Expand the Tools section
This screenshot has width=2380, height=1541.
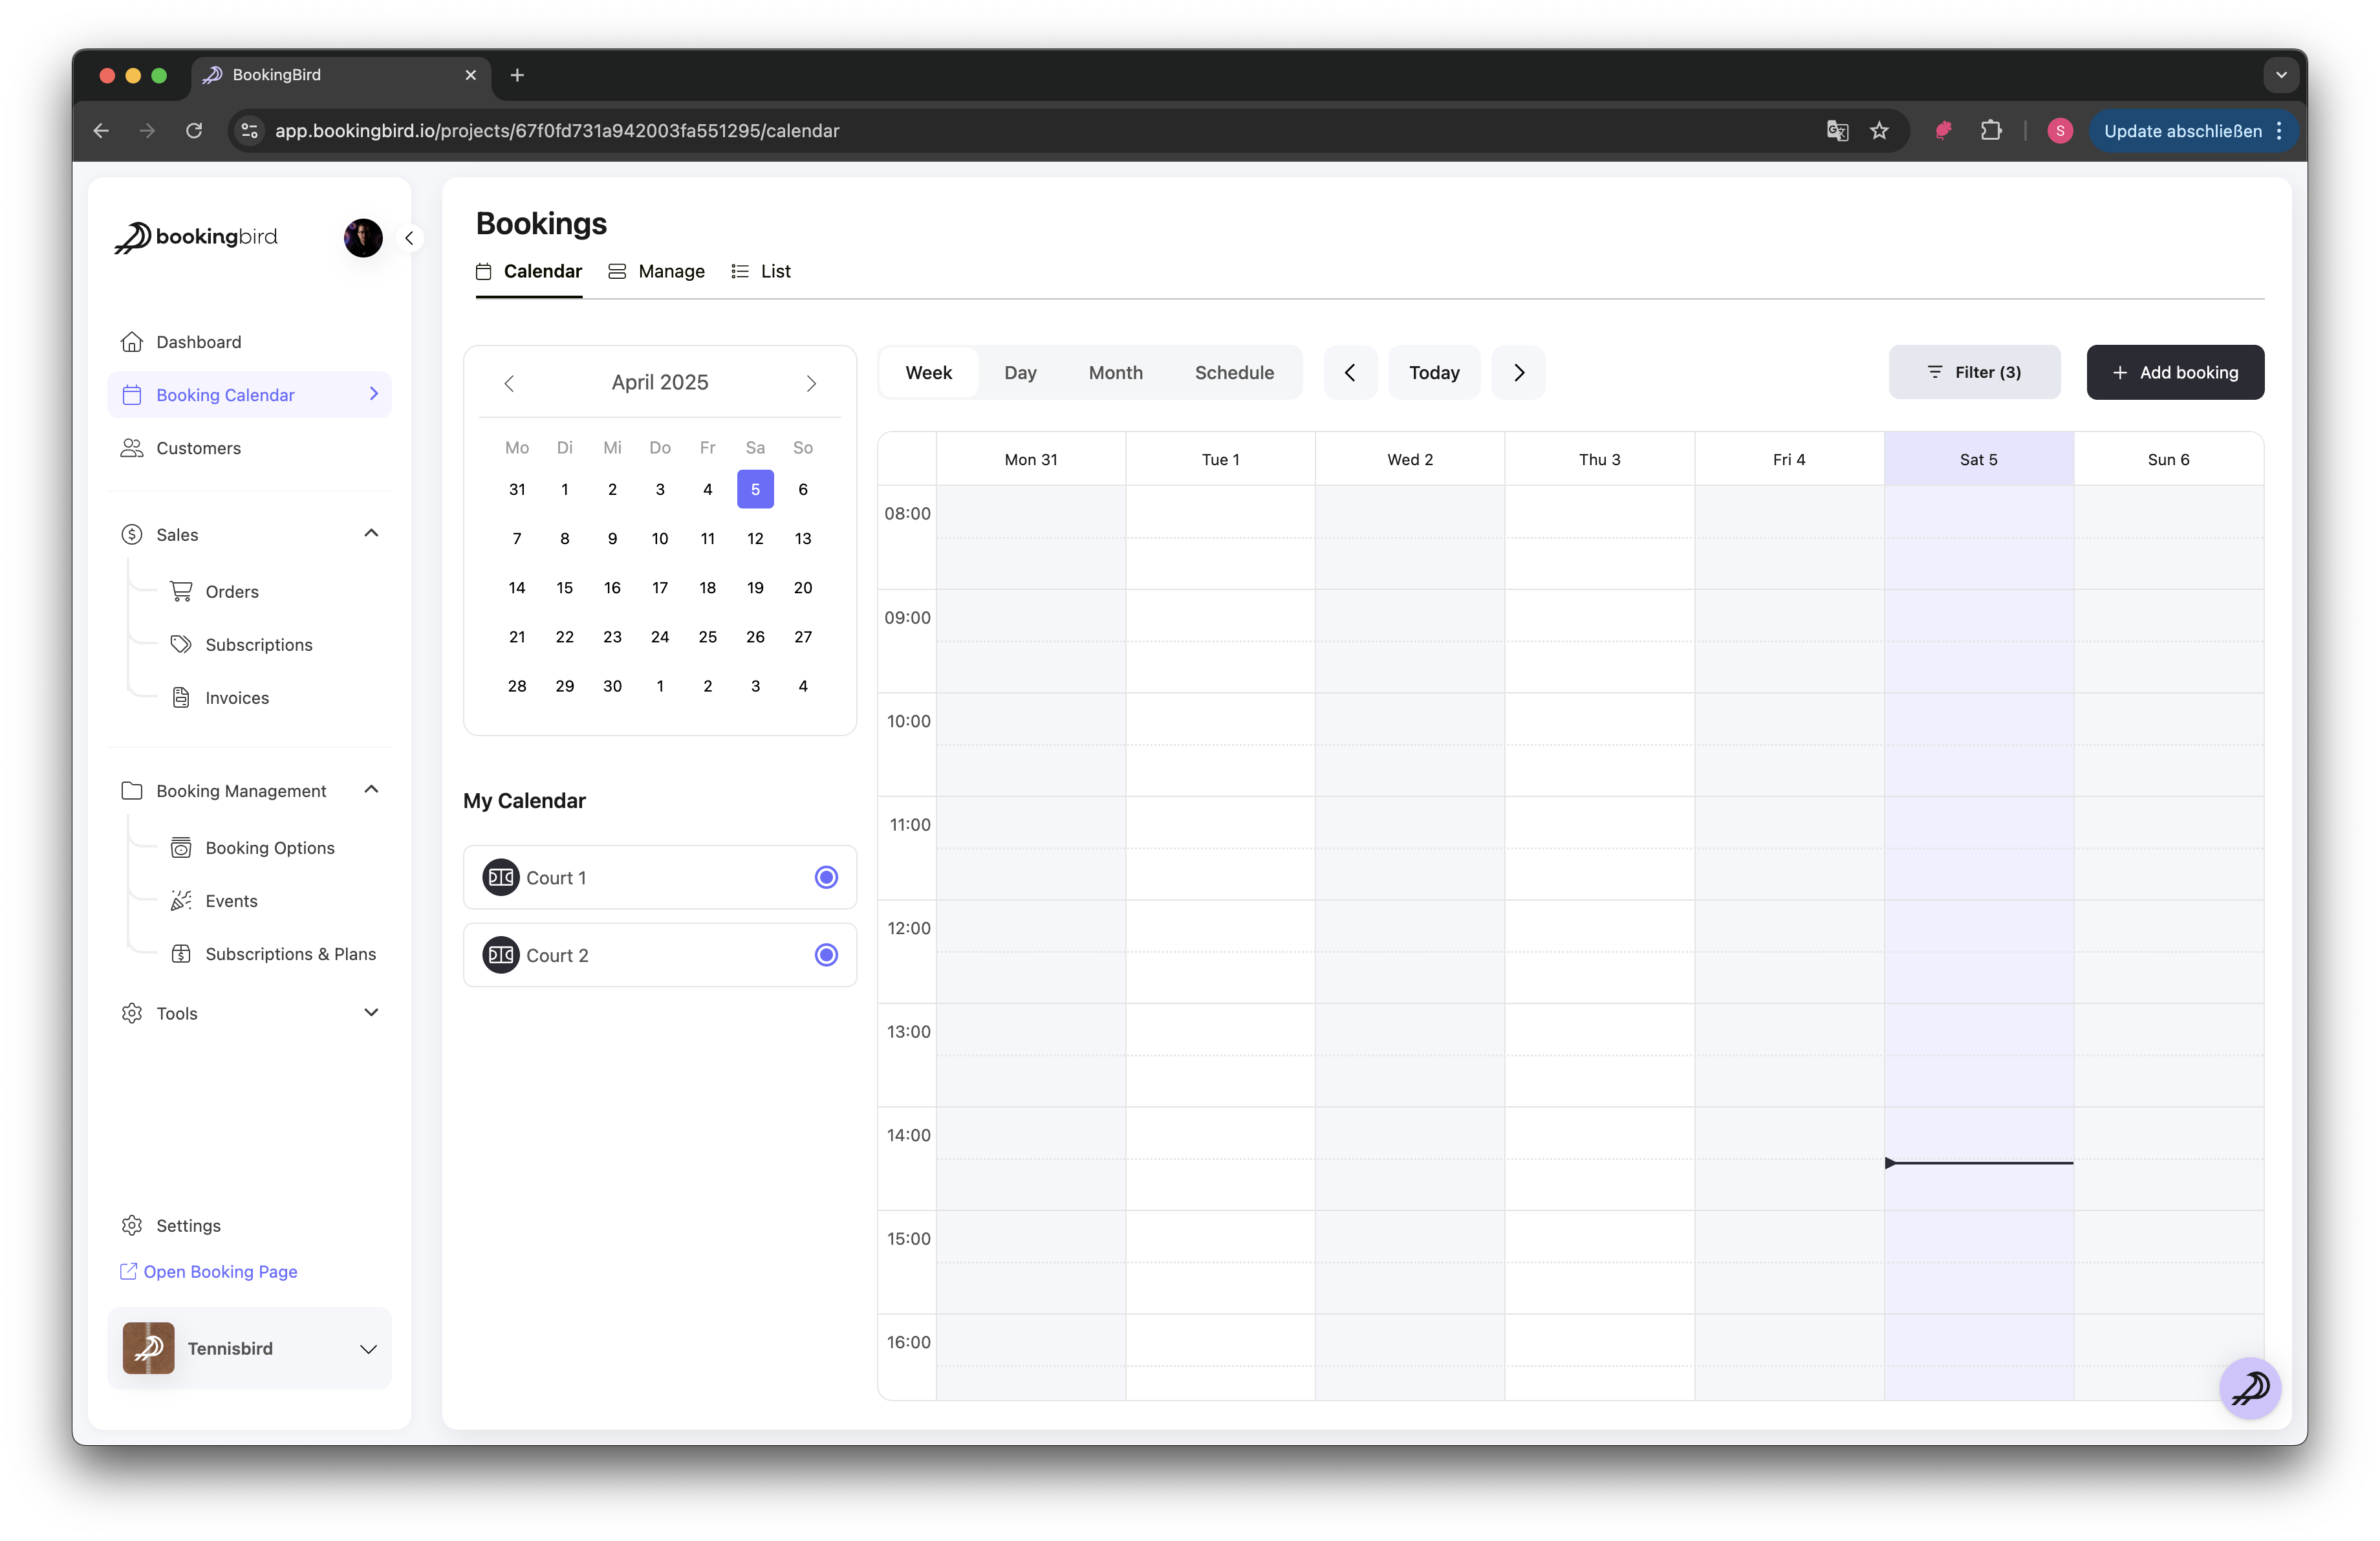(x=371, y=1013)
